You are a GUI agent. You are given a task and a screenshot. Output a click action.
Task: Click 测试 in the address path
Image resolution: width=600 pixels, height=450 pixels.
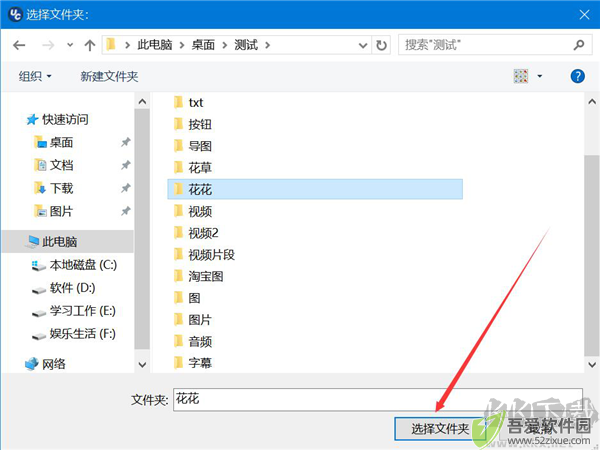pos(246,45)
